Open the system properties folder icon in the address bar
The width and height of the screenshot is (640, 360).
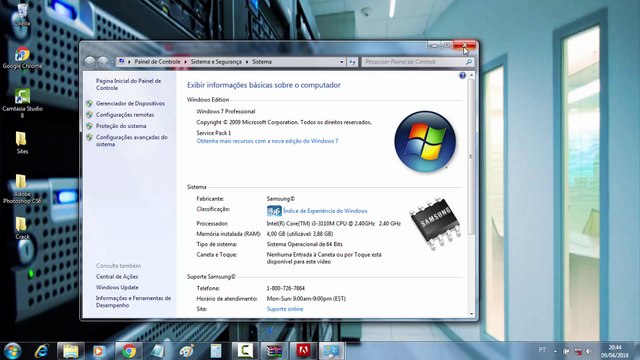[121, 62]
